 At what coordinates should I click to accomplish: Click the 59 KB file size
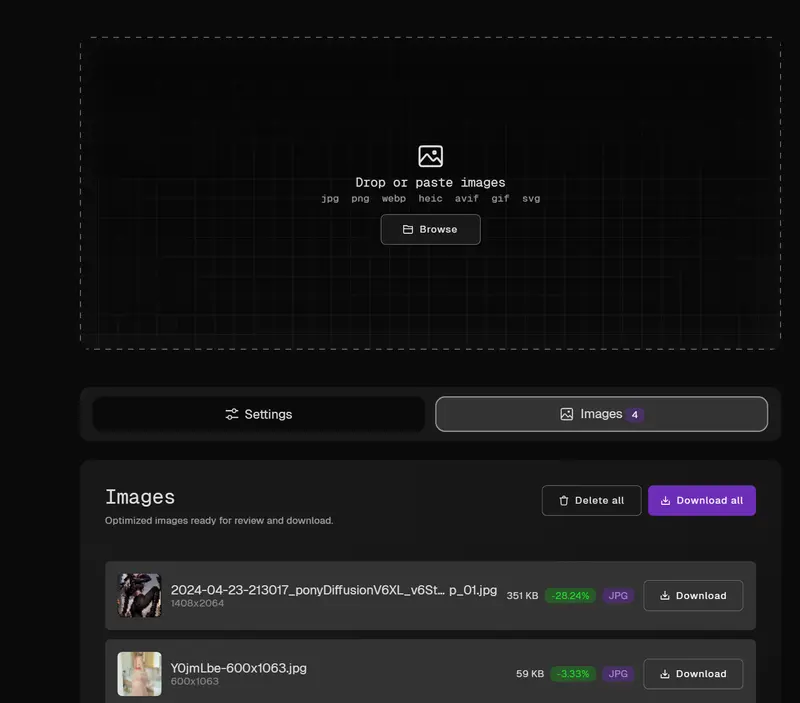[x=530, y=674]
